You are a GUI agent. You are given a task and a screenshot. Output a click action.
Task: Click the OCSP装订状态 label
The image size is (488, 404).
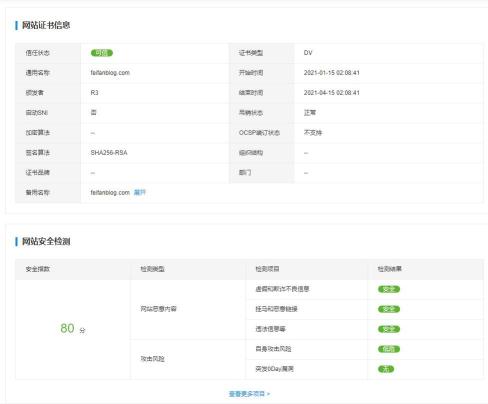point(259,133)
